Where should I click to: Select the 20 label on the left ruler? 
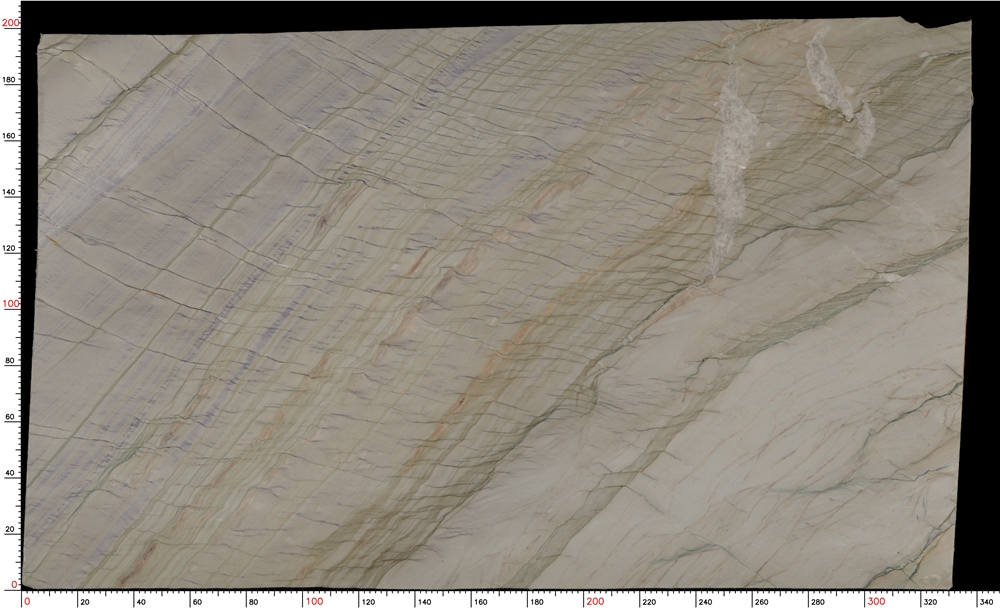10,529
